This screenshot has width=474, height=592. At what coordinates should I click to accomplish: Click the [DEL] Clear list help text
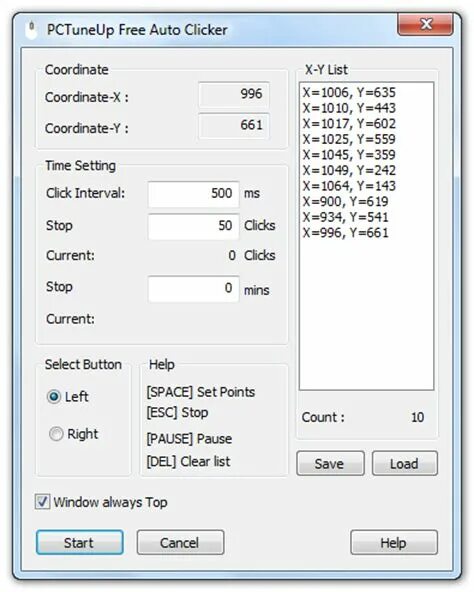coord(188,461)
